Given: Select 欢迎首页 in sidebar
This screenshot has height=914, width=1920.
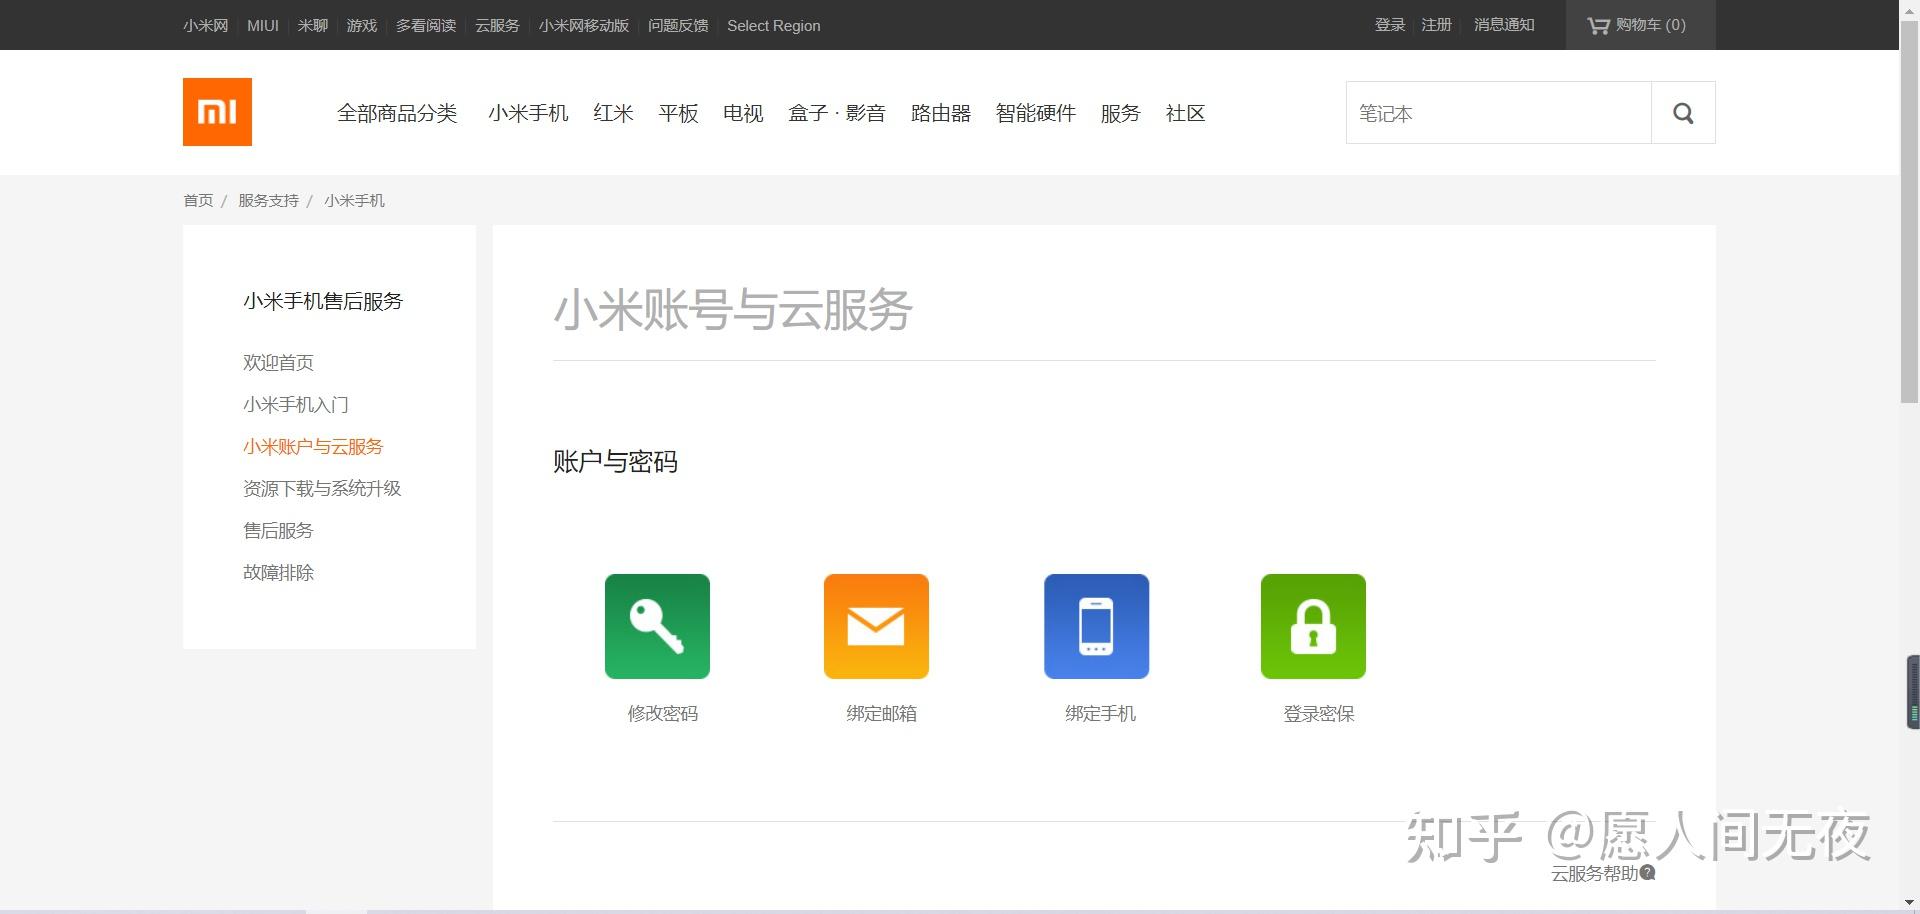Looking at the screenshot, I should coord(278,362).
